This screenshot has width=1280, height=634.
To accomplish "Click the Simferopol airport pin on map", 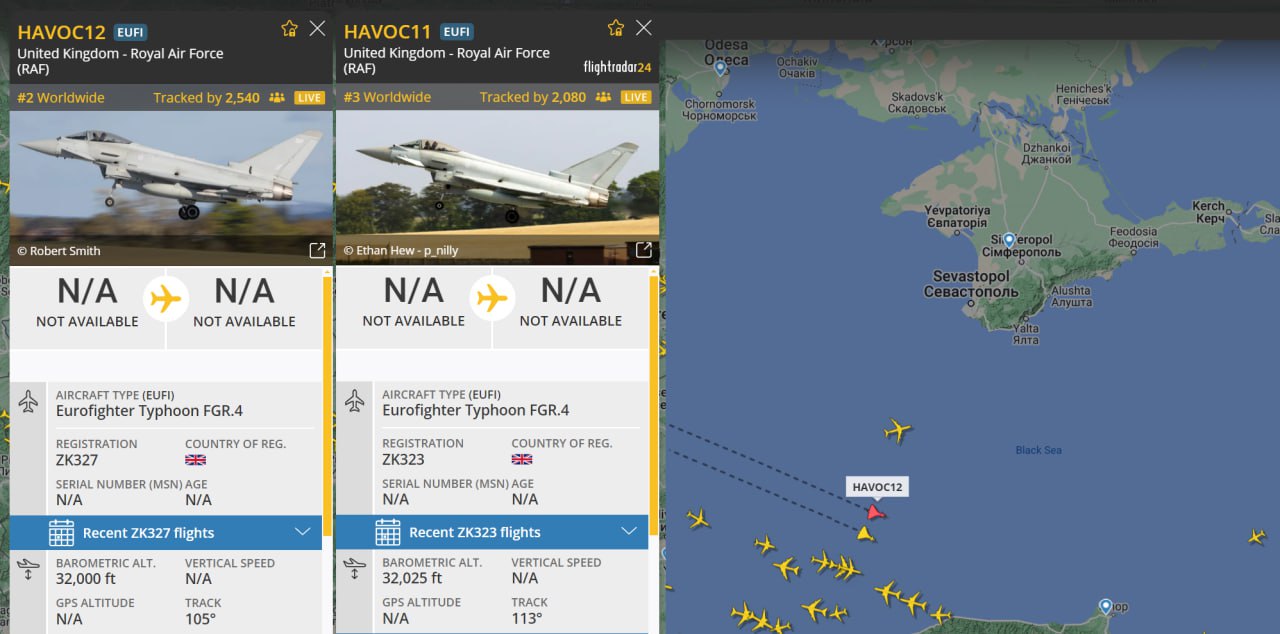I will click(x=1009, y=240).
